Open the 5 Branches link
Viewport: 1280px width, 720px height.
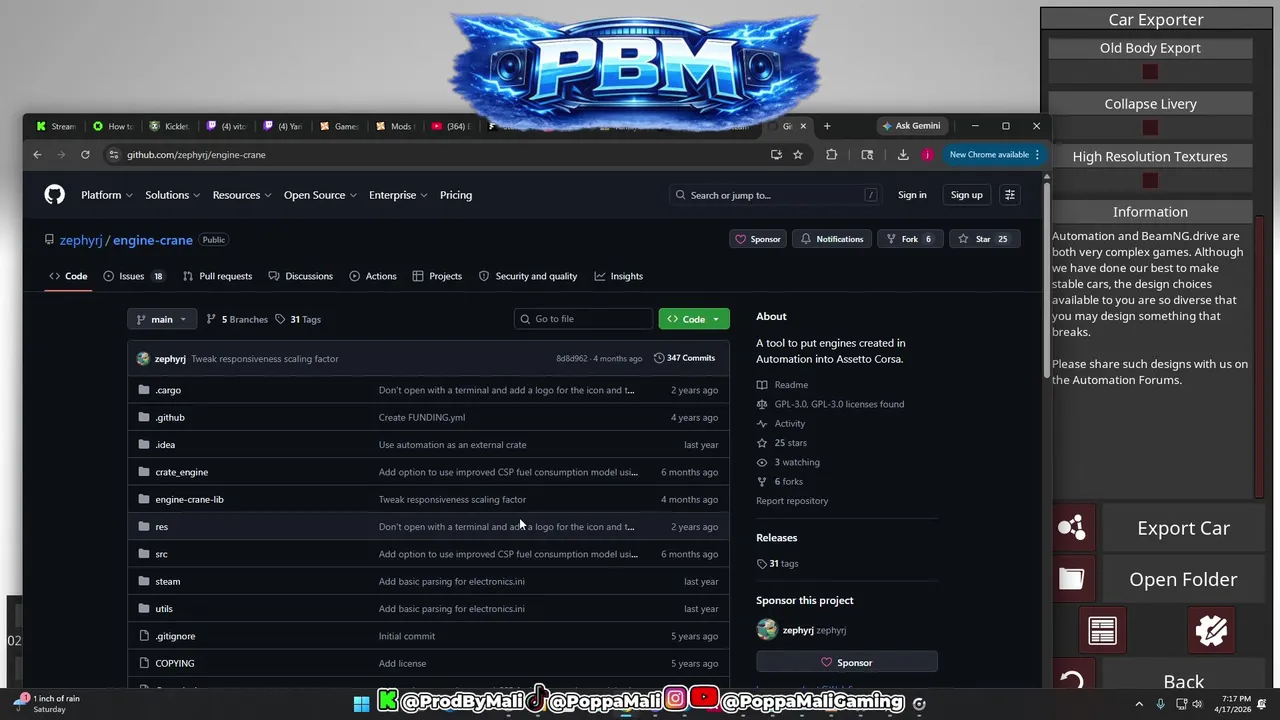(237, 319)
